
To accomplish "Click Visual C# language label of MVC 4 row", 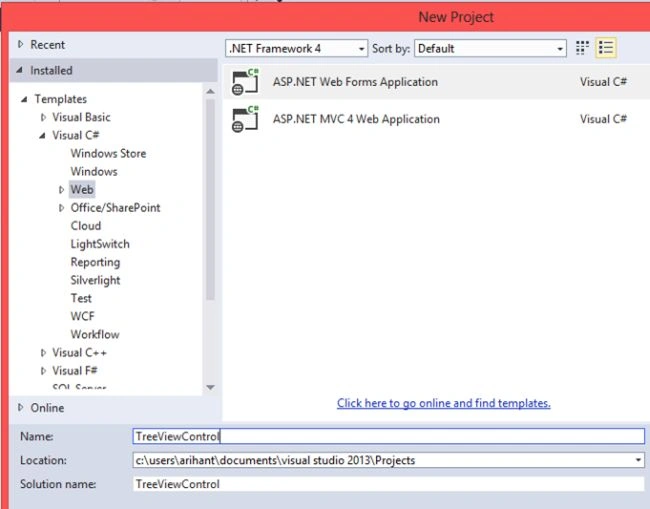I will tap(603, 119).
